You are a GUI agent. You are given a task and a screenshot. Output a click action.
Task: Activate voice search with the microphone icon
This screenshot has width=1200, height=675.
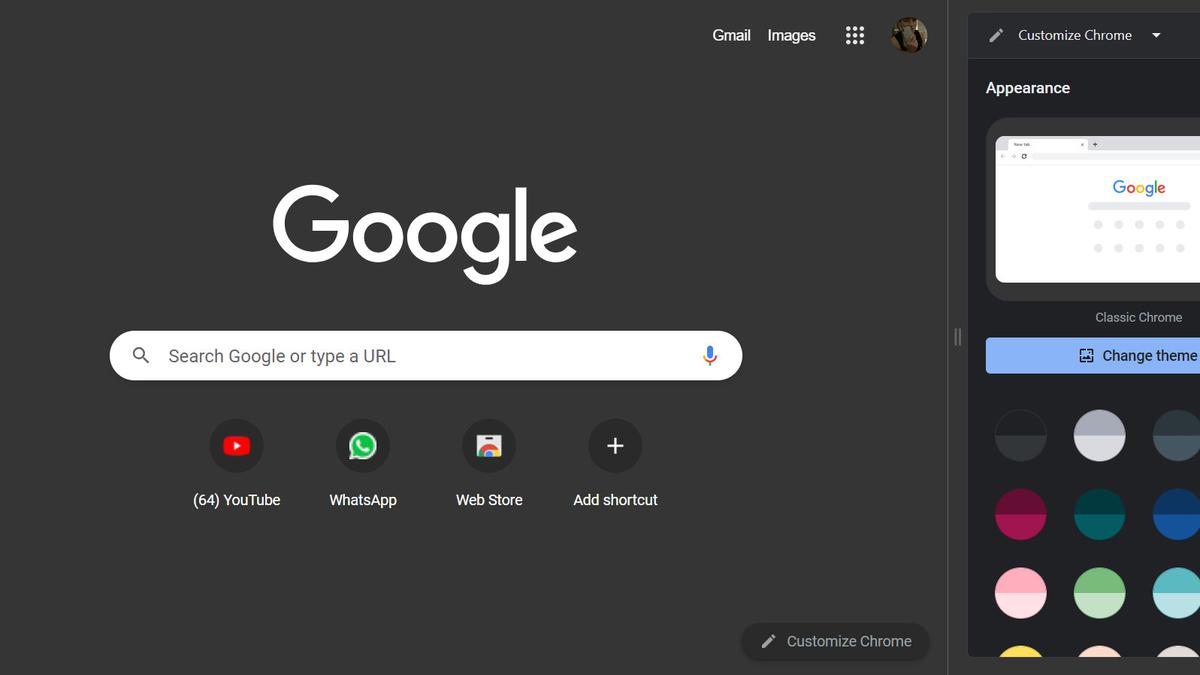[x=710, y=355]
